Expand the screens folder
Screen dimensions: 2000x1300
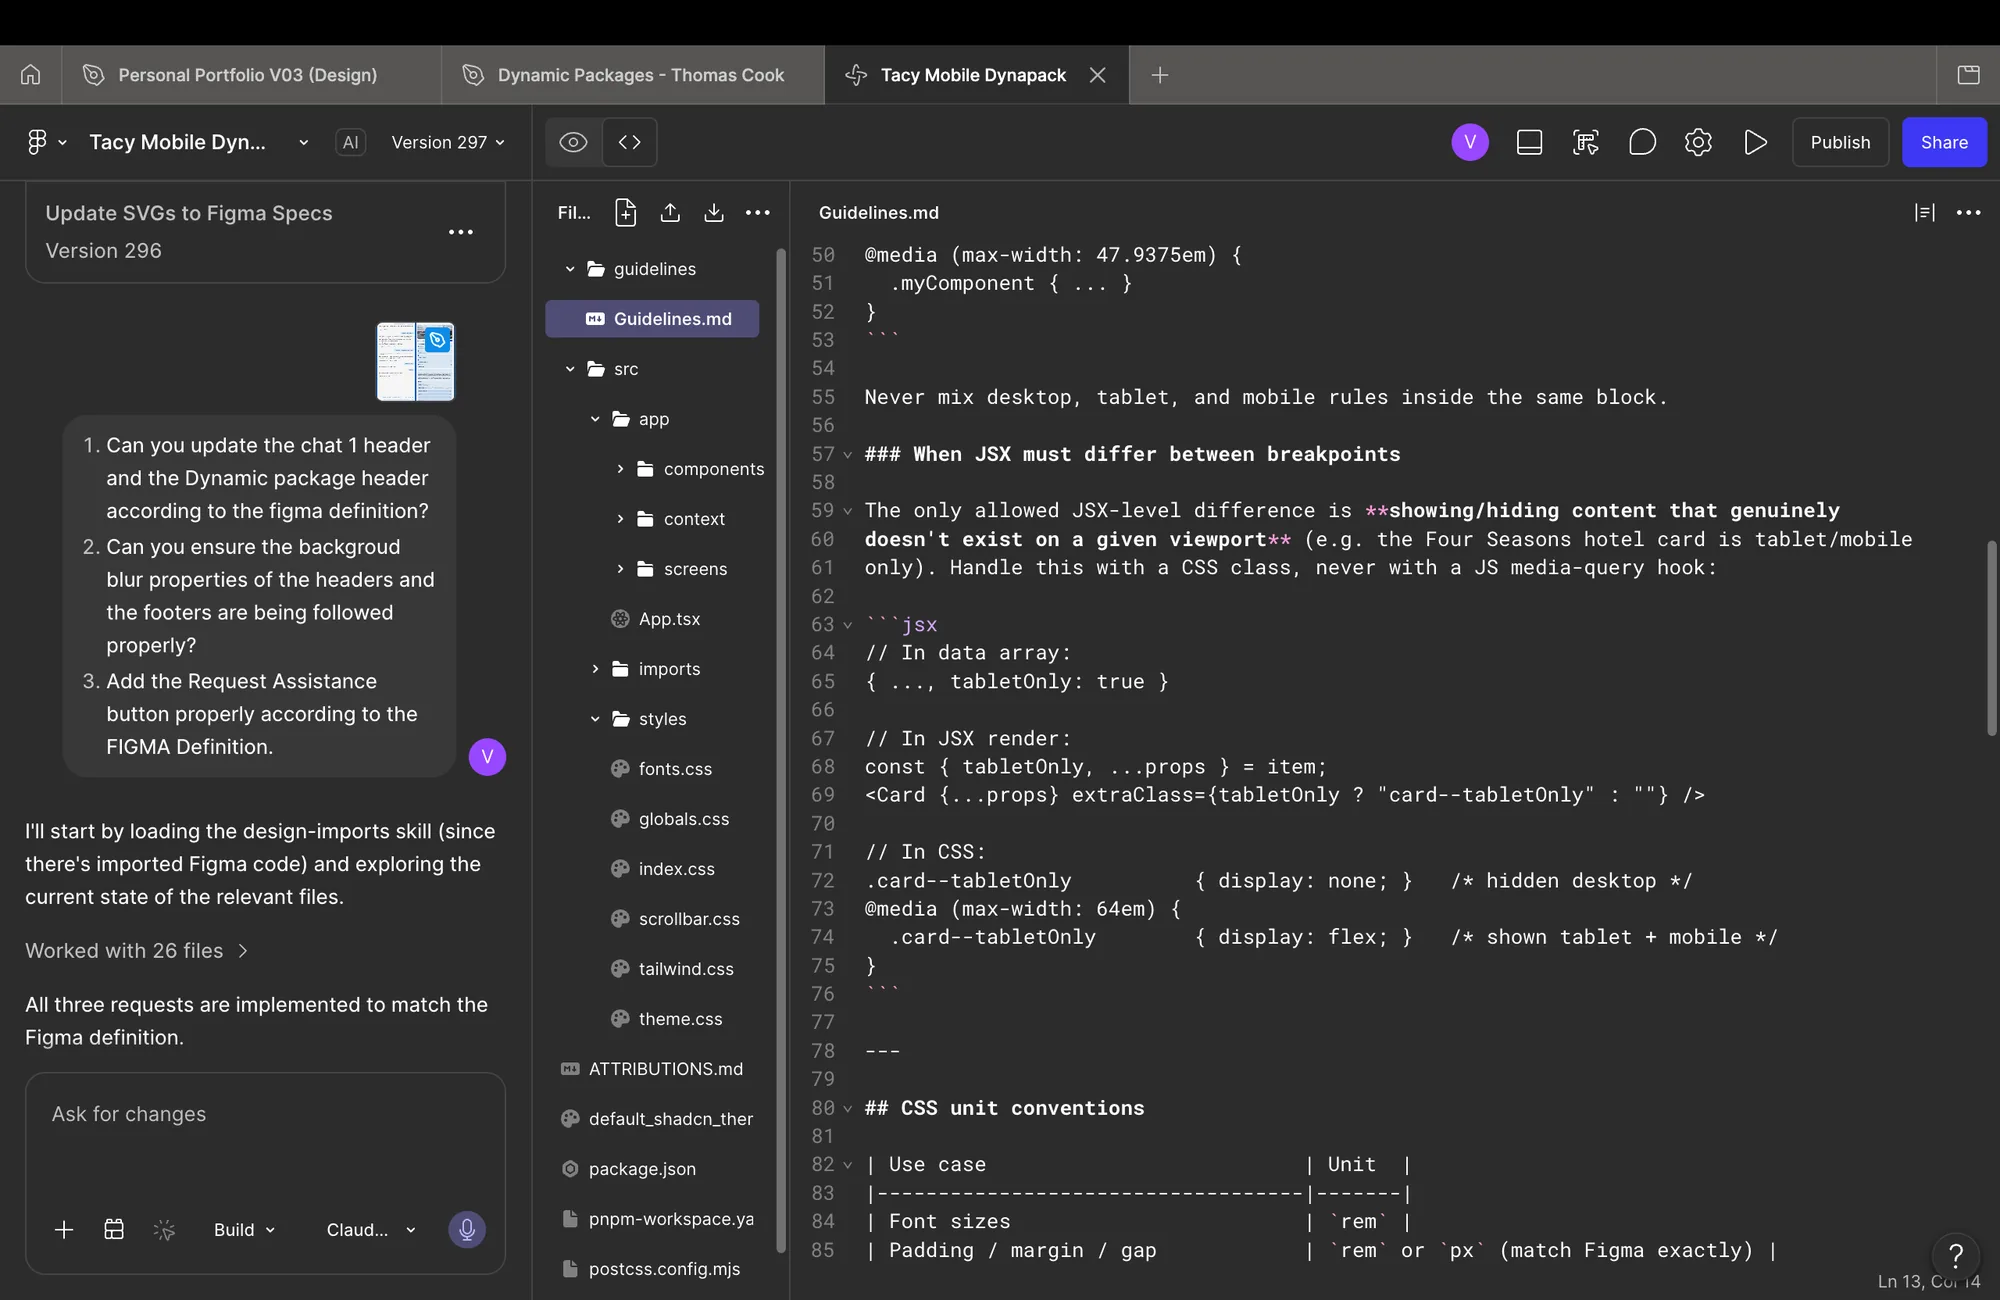(x=620, y=569)
